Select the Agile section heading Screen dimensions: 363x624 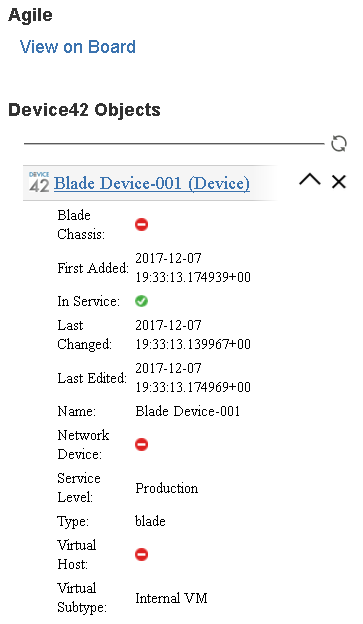pos(30,15)
